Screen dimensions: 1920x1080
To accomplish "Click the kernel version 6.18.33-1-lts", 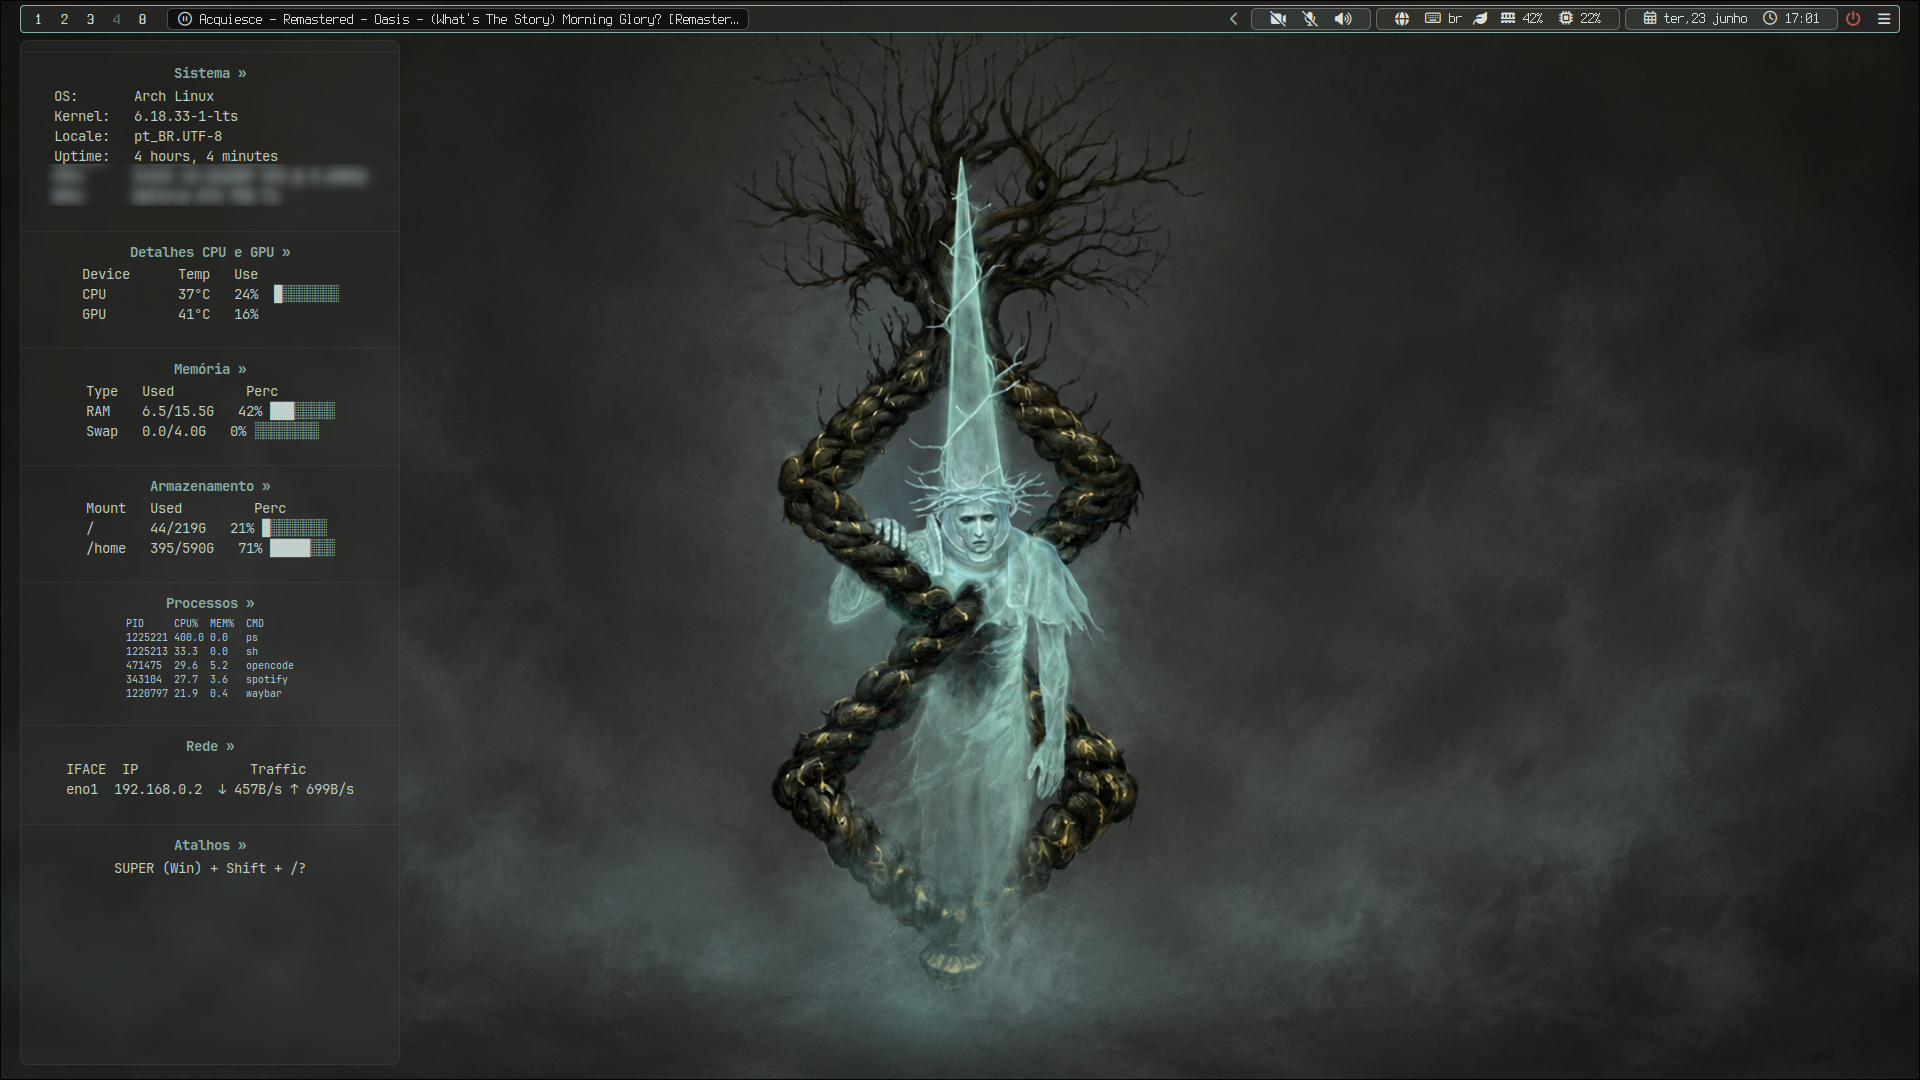I will (186, 116).
